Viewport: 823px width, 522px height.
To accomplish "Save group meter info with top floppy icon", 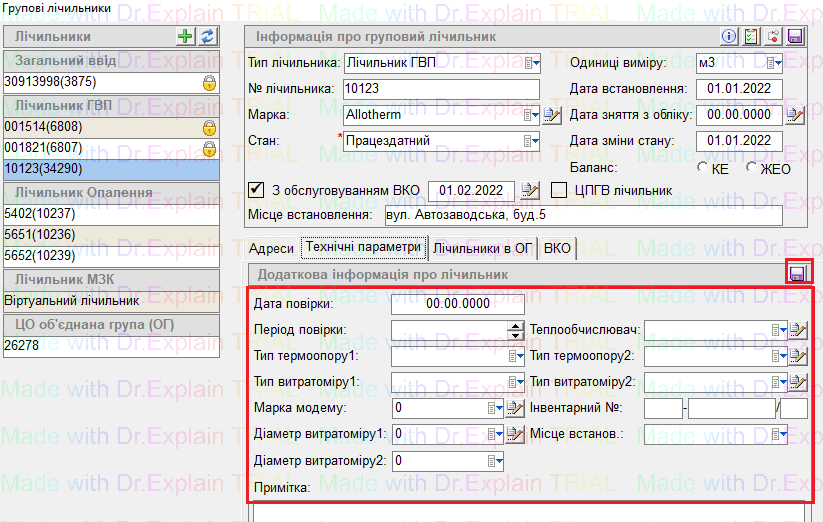I will point(795,37).
